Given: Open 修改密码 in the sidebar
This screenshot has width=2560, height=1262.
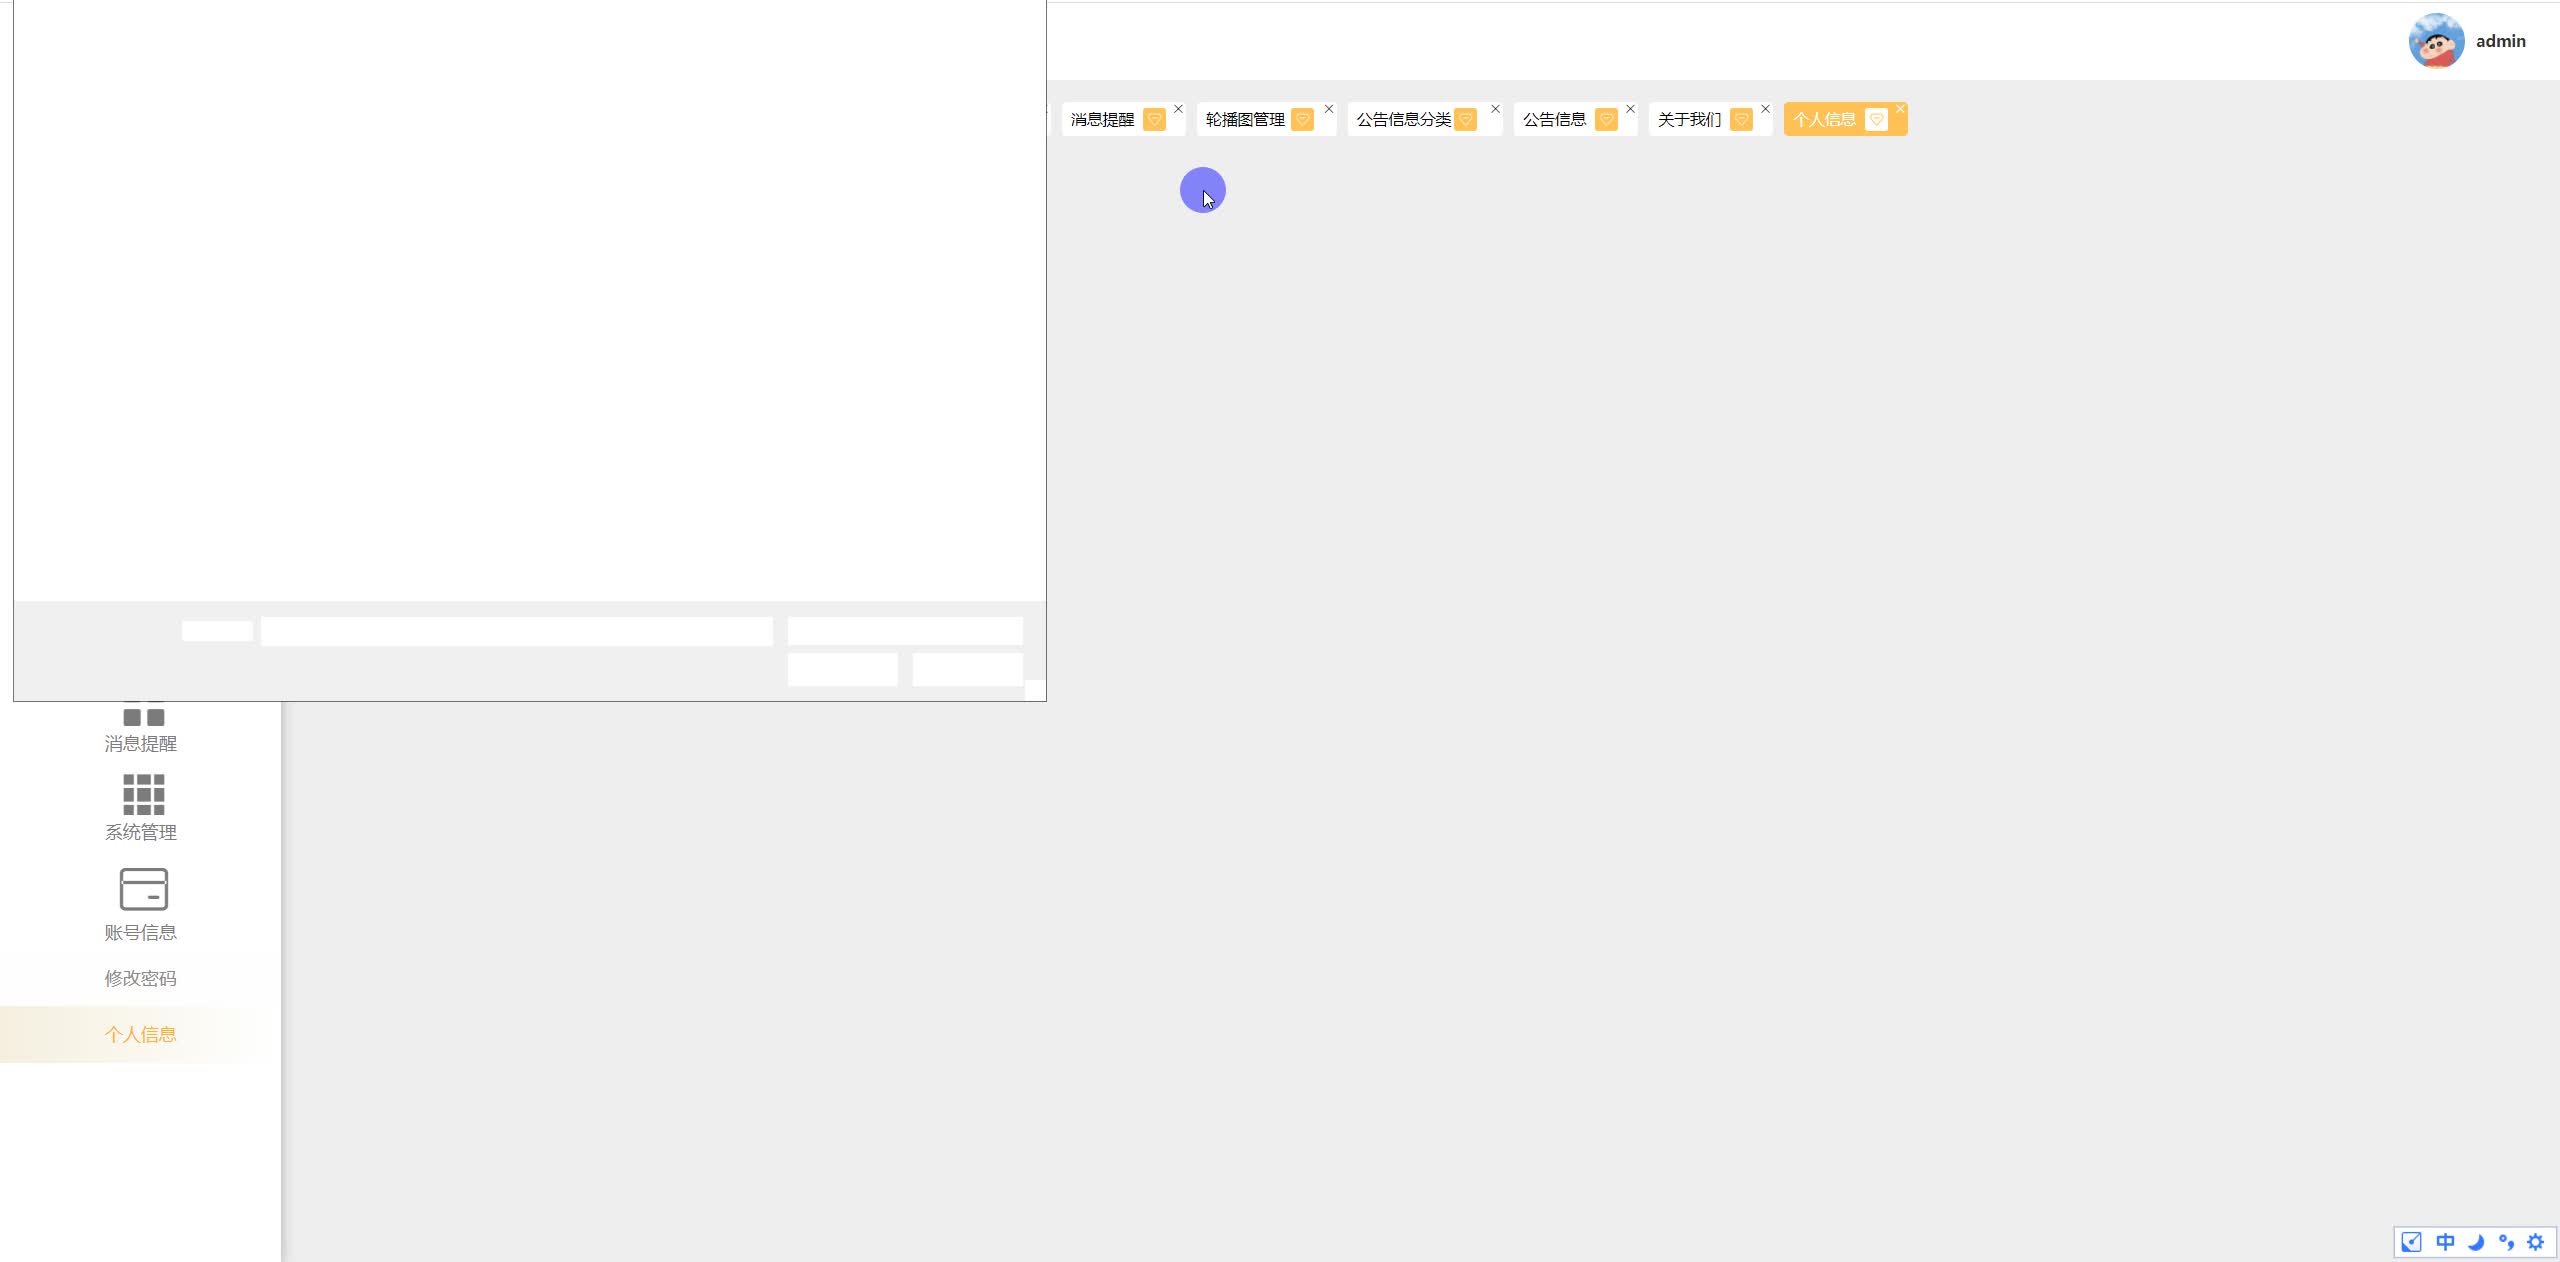Looking at the screenshot, I should [x=141, y=978].
